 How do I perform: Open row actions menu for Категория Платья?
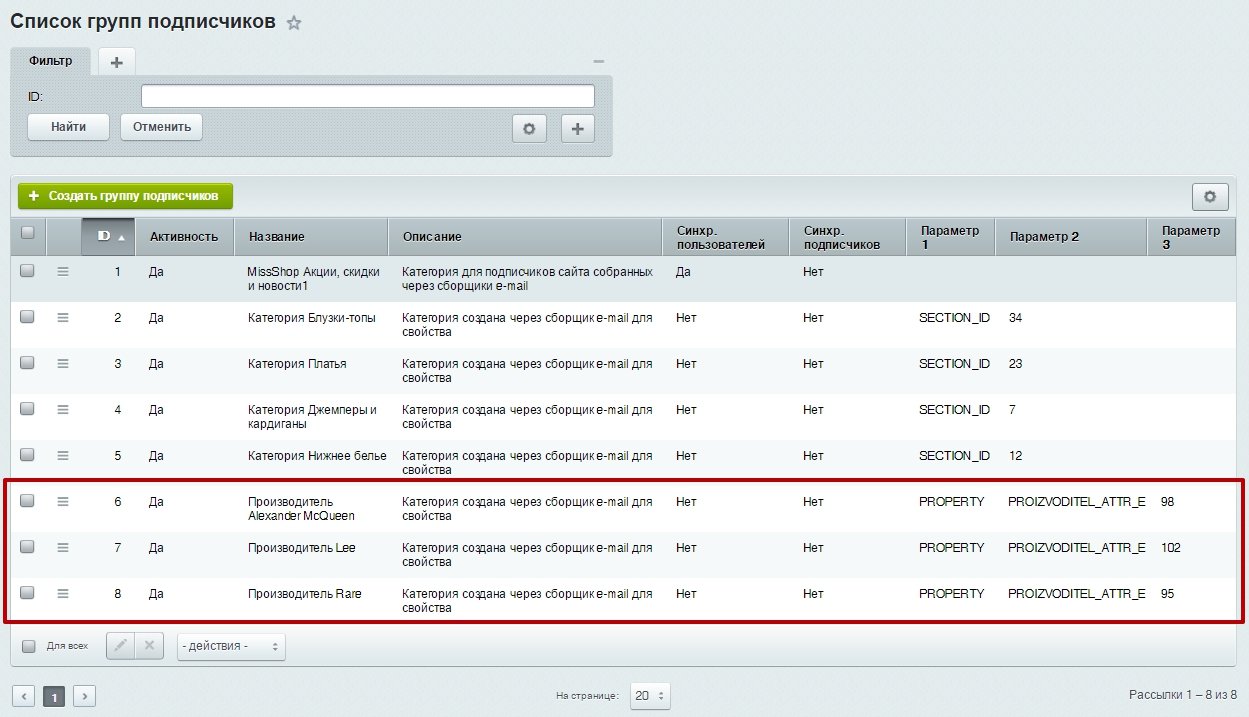tap(63, 363)
